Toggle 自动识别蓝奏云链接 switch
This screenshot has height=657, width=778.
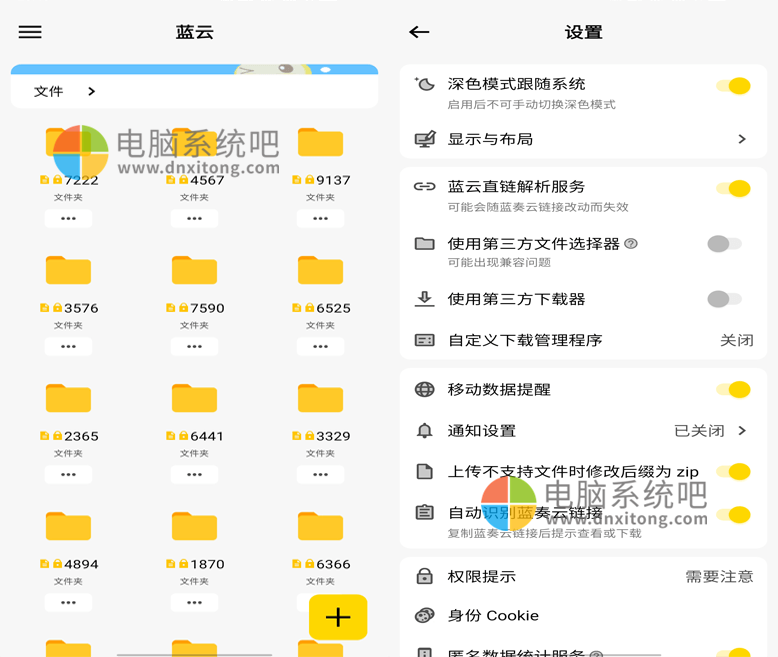click(x=734, y=515)
